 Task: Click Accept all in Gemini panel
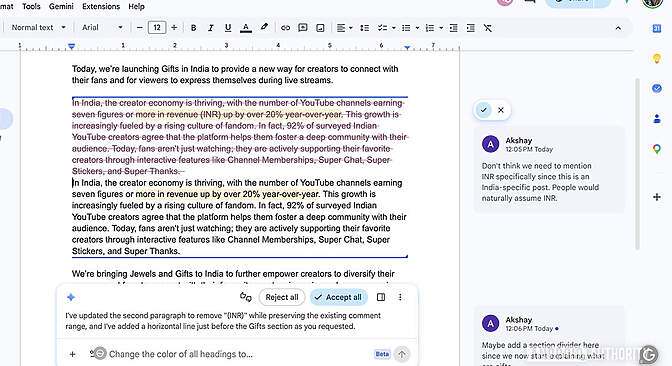click(x=339, y=297)
